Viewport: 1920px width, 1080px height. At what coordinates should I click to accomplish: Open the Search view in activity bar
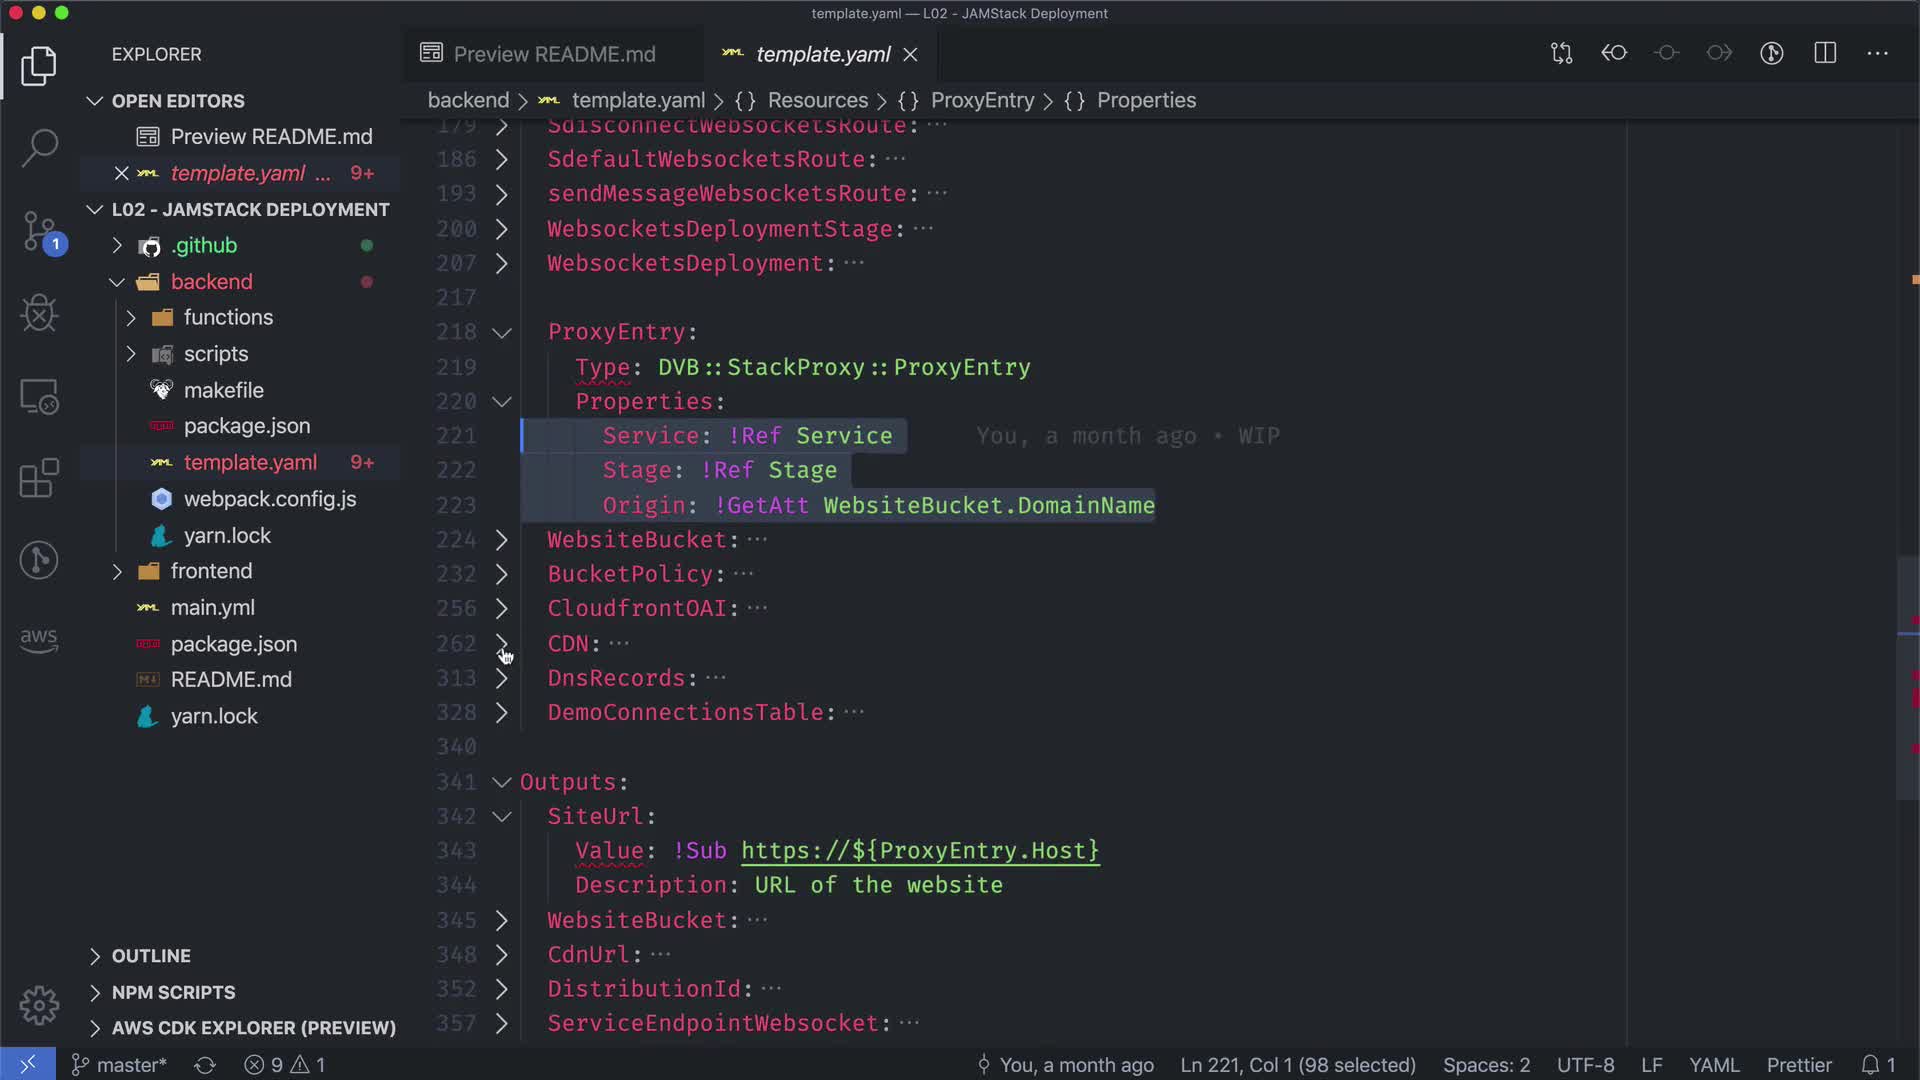click(39, 148)
